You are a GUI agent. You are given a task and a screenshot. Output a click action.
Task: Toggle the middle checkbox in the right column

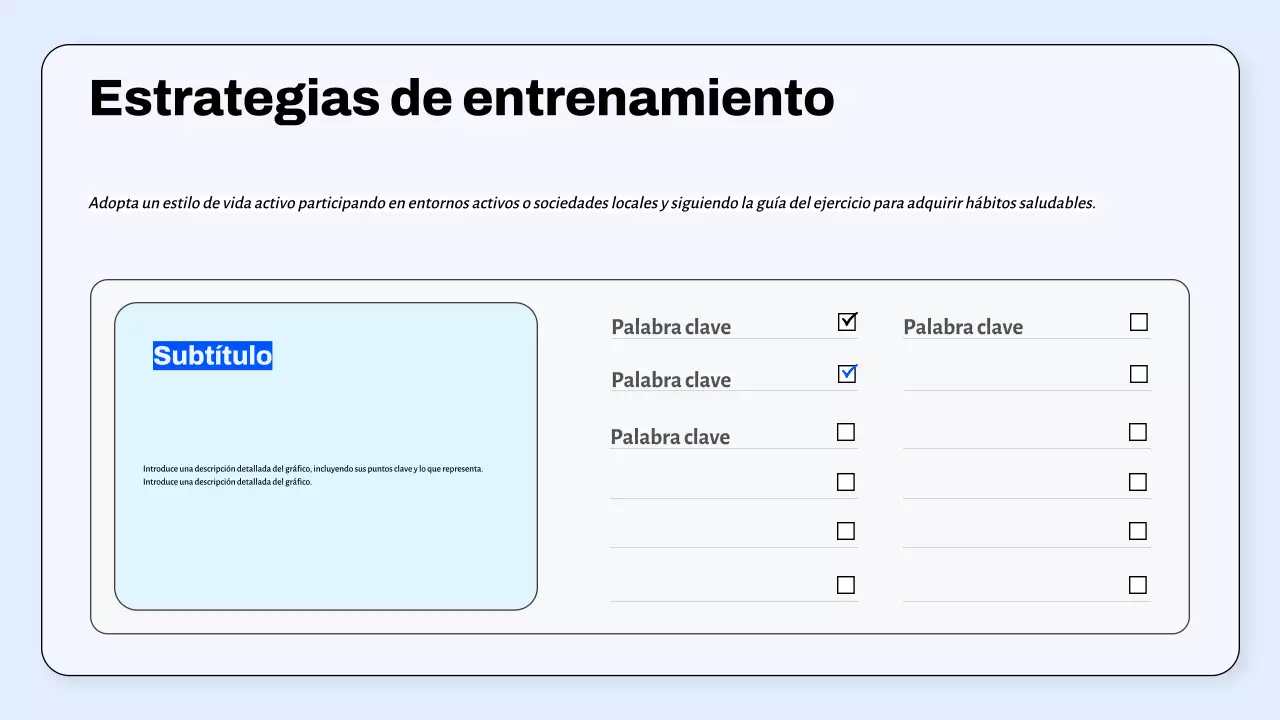pyautogui.click(x=1139, y=431)
